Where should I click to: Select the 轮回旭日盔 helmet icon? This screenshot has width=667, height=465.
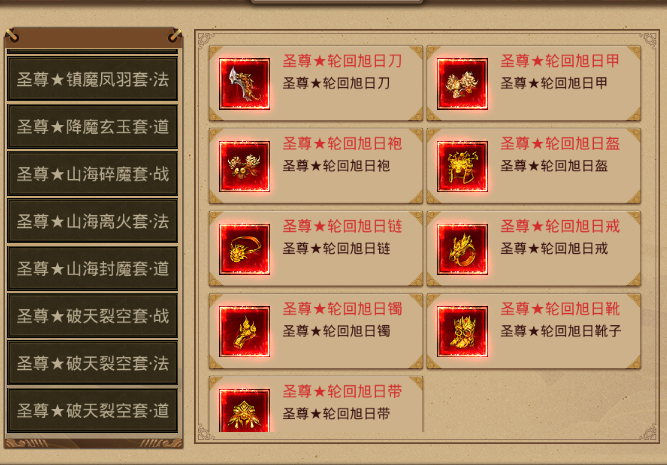(x=462, y=166)
